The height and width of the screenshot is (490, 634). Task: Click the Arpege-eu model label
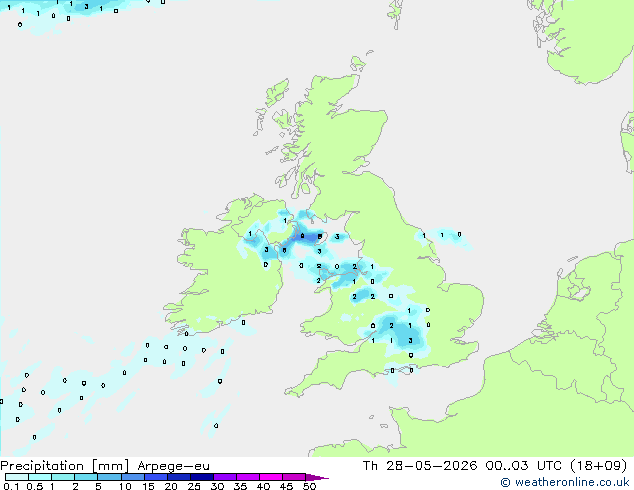click(173, 466)
